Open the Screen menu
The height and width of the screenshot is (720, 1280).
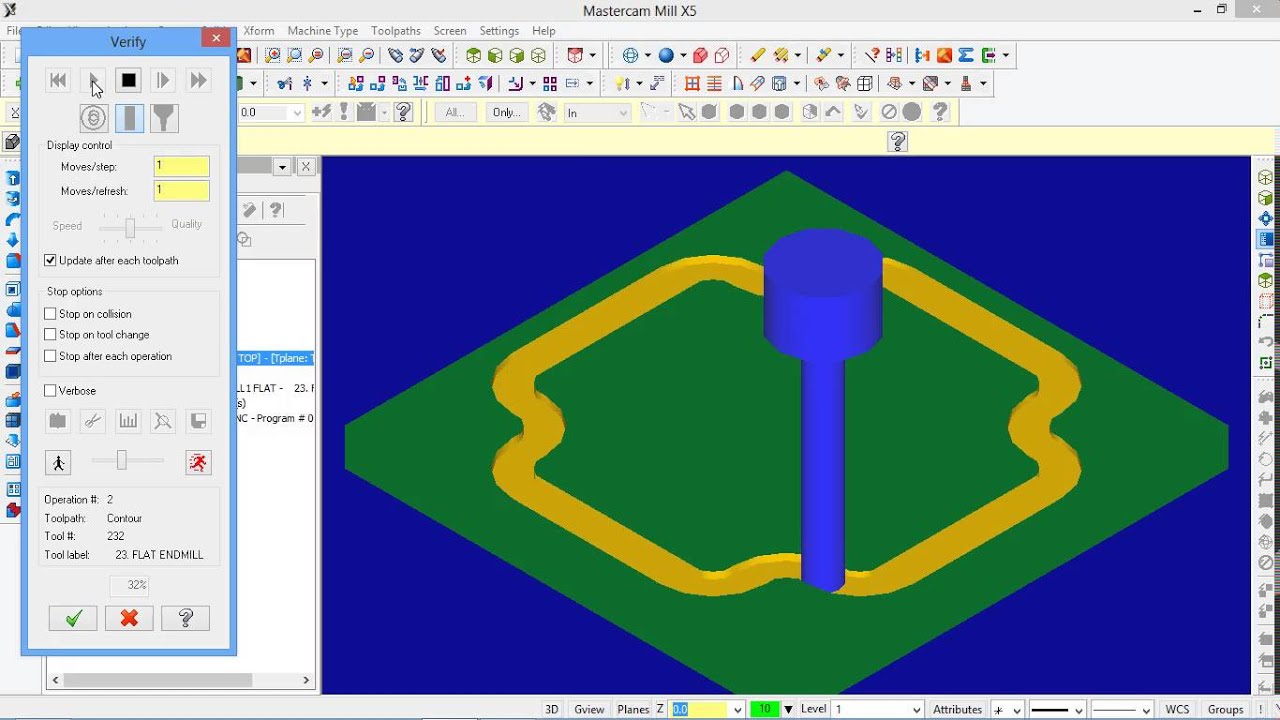pyautogui.click(x=450, y=31)
